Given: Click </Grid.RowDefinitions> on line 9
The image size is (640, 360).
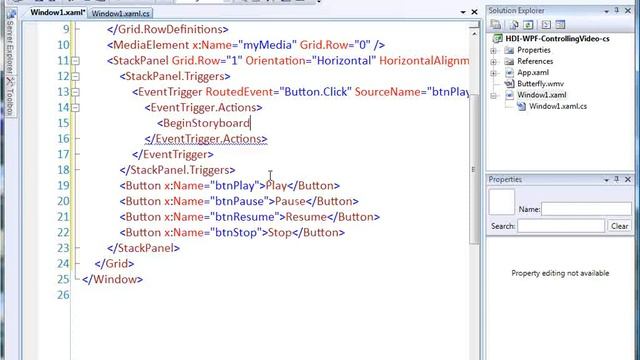Looking at the screenshot, I should [168, 29].
